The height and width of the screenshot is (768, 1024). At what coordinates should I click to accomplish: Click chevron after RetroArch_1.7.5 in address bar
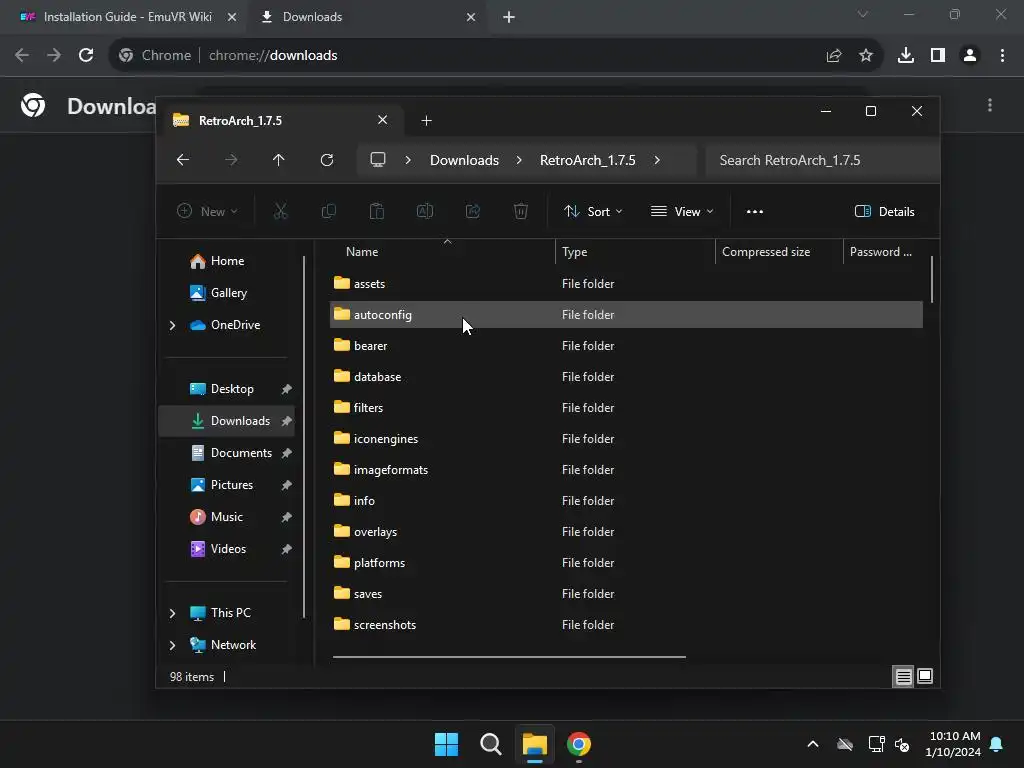click(657, 160)
